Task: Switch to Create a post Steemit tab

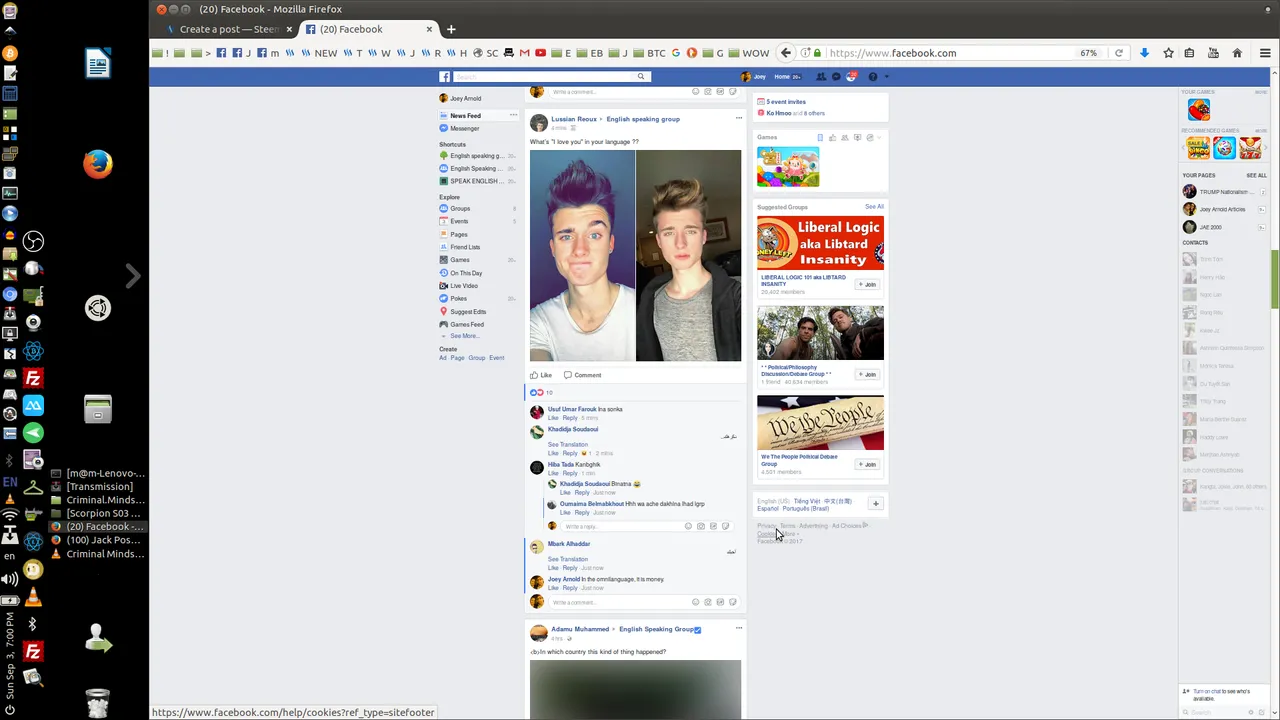Action: (x=228, y=29)
